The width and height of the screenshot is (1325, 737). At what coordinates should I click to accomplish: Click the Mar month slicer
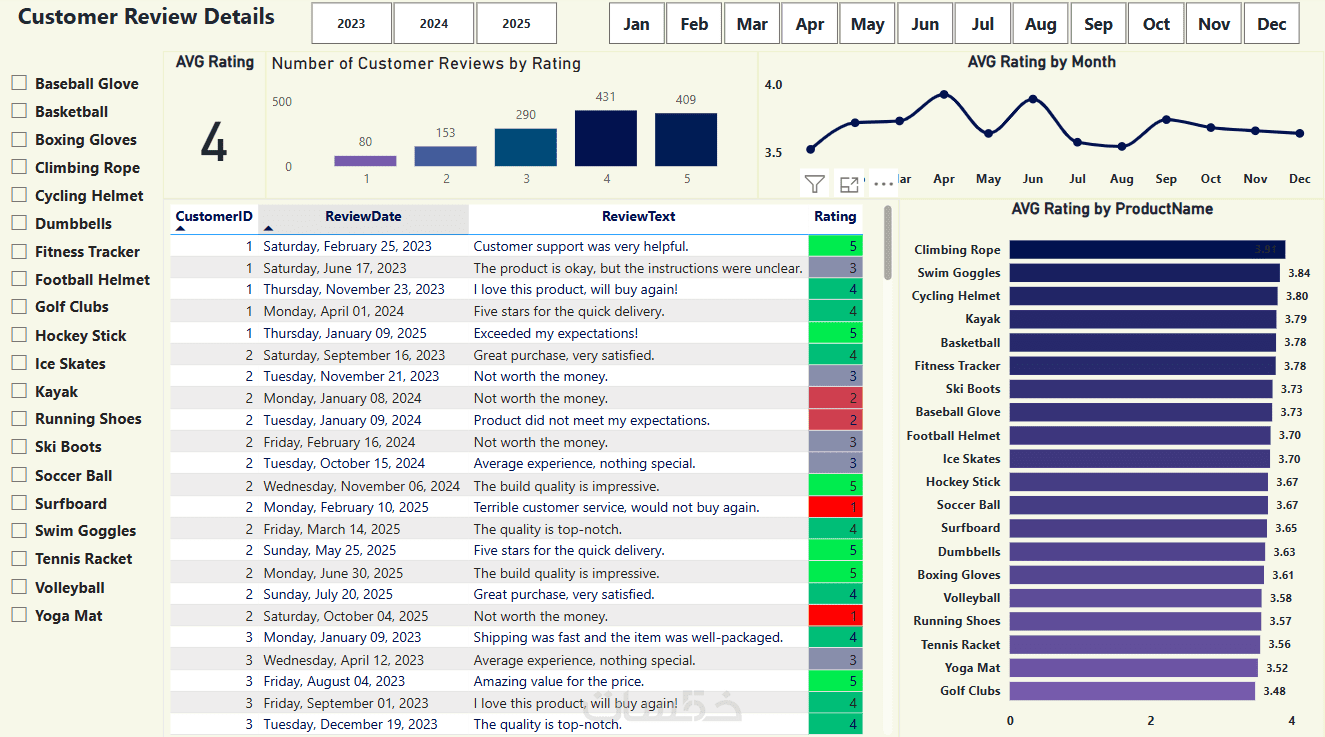tap(752, 24)
